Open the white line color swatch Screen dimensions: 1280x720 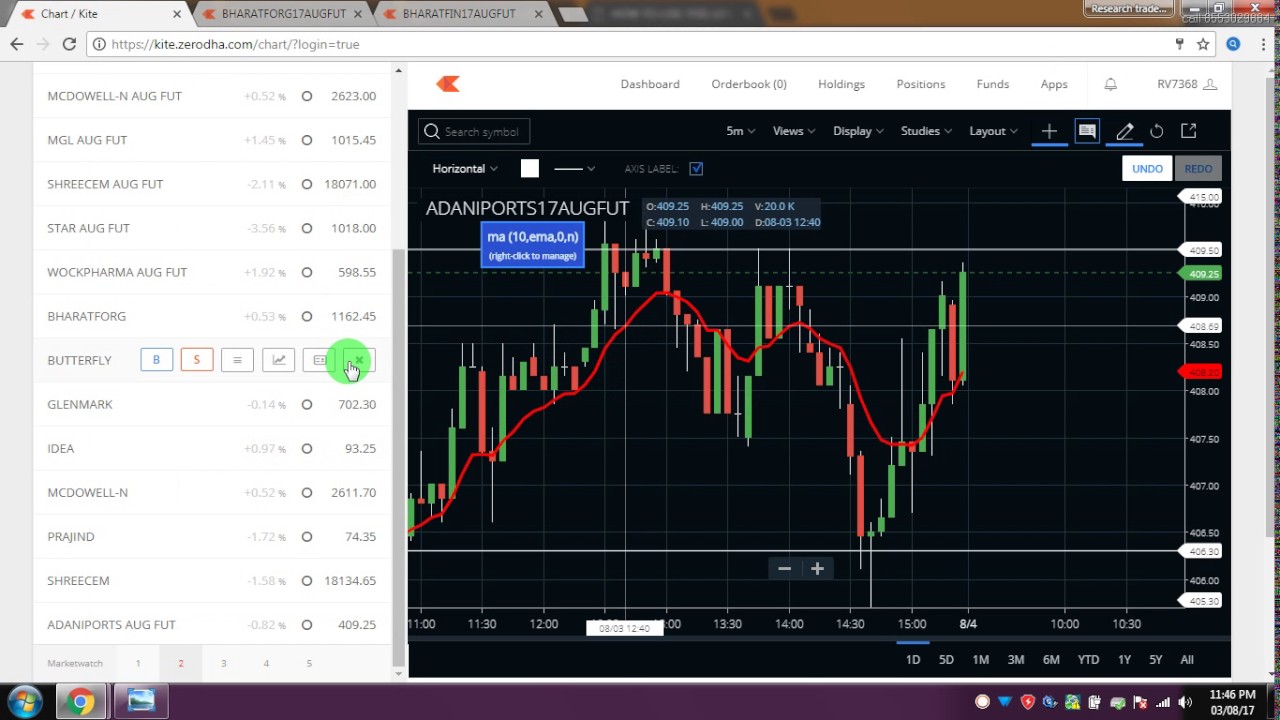[529, 169]
